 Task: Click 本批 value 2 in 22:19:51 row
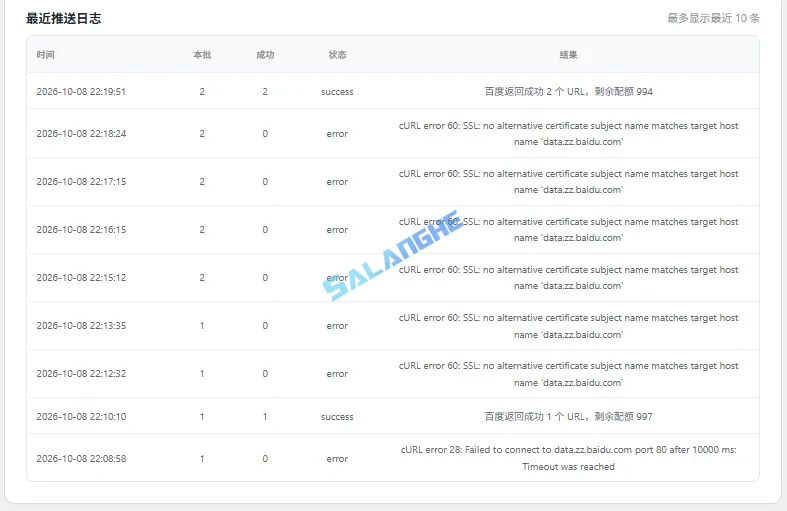tap(202, 91)
